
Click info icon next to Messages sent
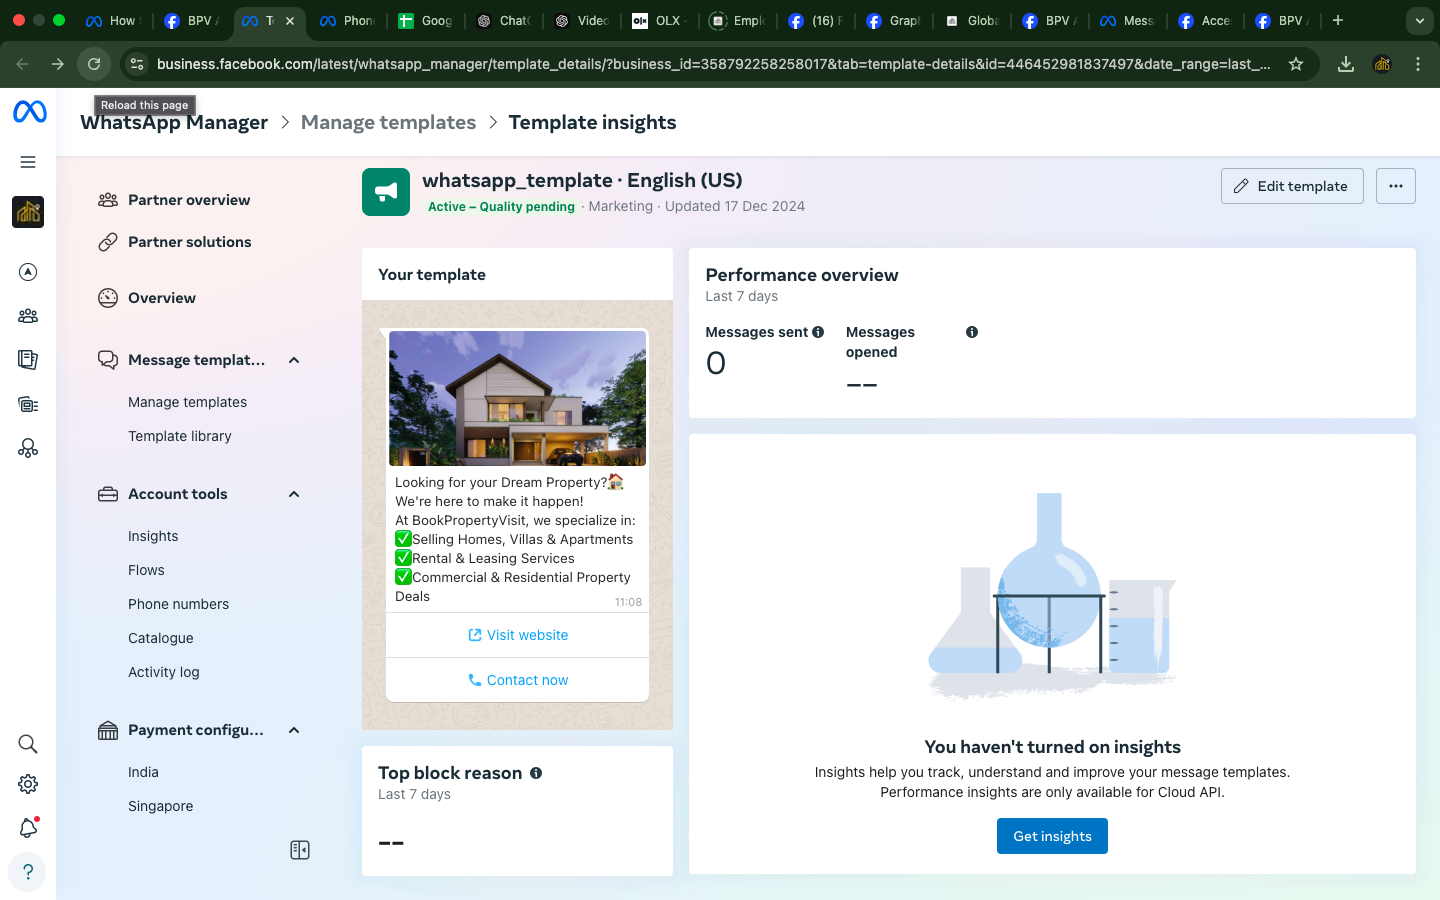818,332
